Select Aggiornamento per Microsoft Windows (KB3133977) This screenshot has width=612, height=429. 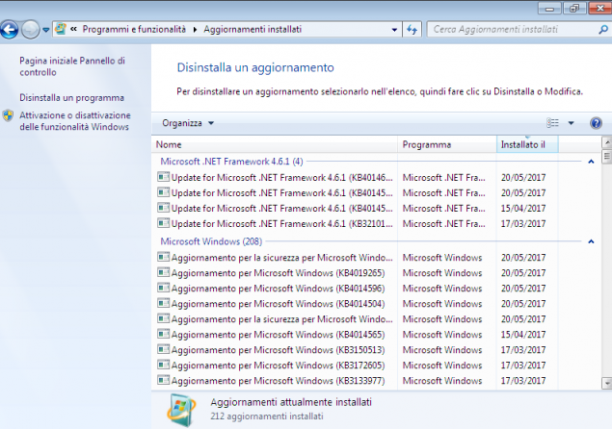[357, 381]
